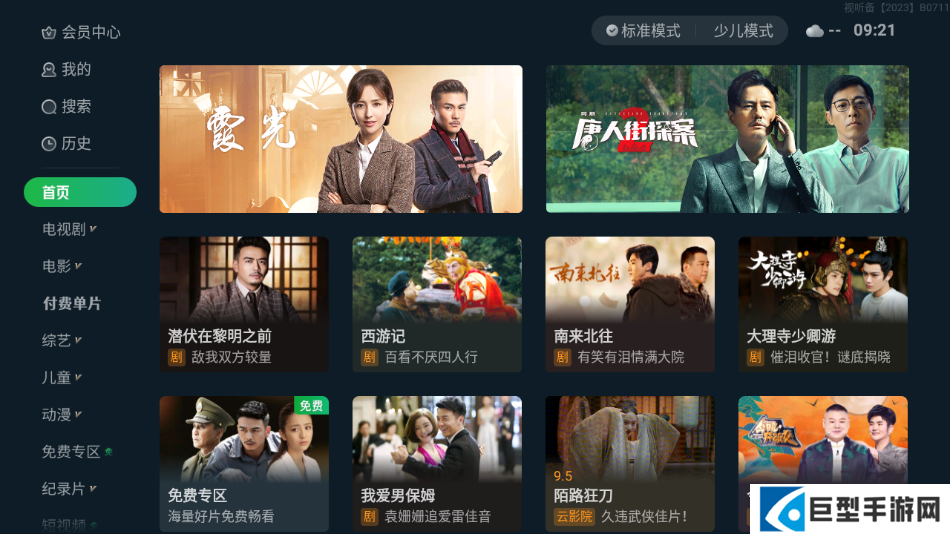Switch to 少儿模式
950x534 pixels.
[743, 30]
